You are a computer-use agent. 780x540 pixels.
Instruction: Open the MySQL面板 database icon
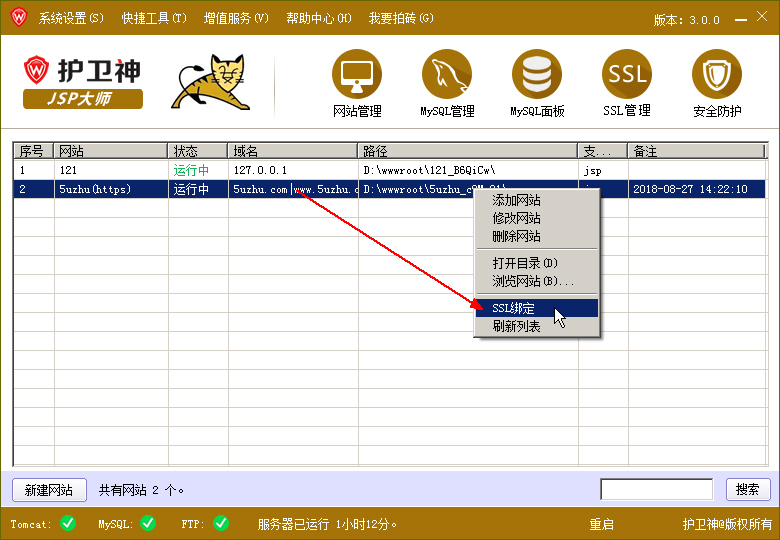pos(537,74)
